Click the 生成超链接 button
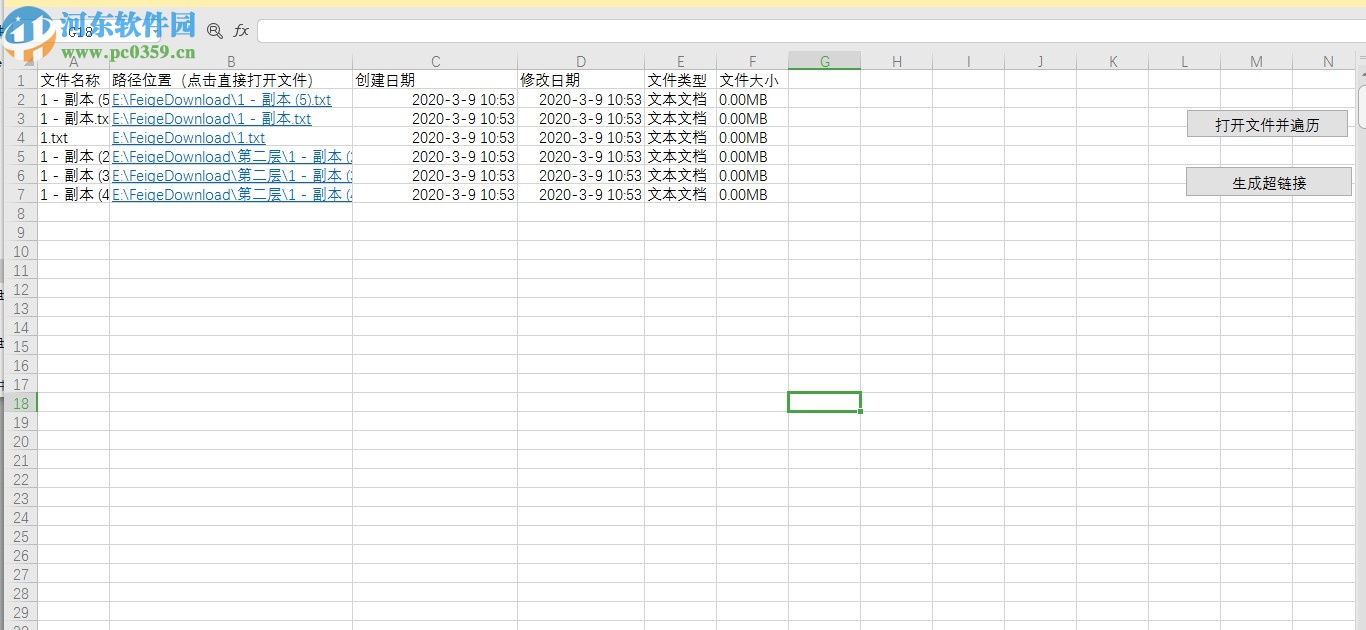Screen dimensions: 1366x630 tap(1268, 182)
